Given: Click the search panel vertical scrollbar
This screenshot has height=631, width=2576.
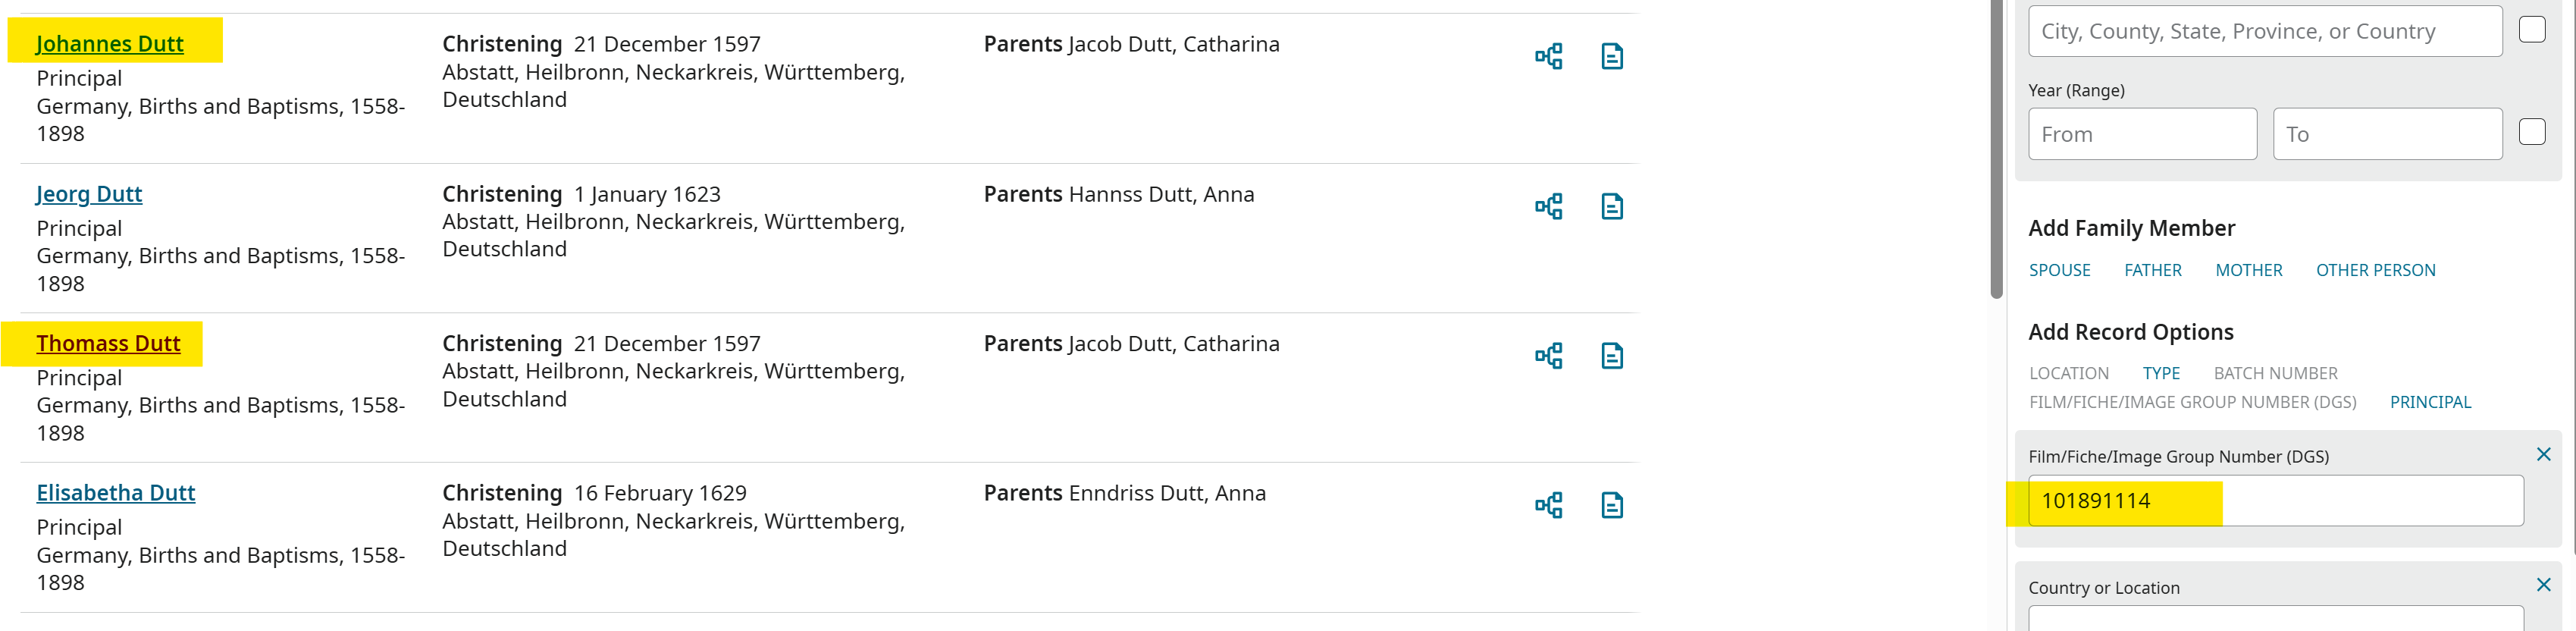Looking at the screenshot, I should (x=1996, y=150).
